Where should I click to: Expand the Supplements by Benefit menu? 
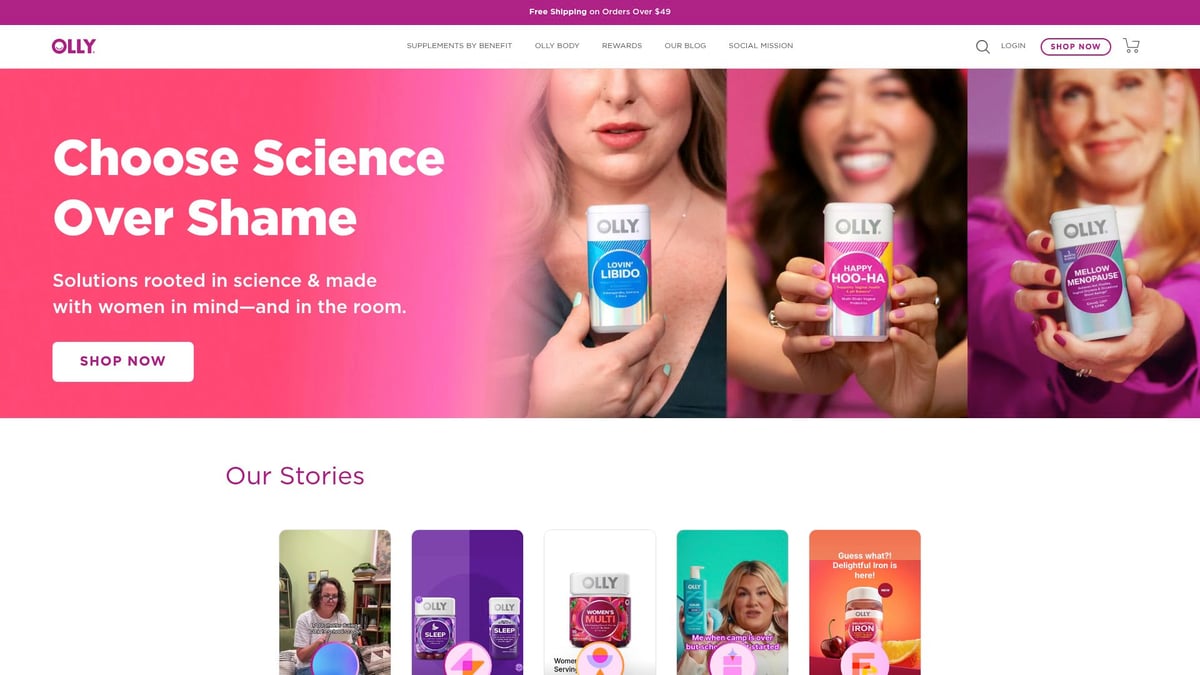459,46
